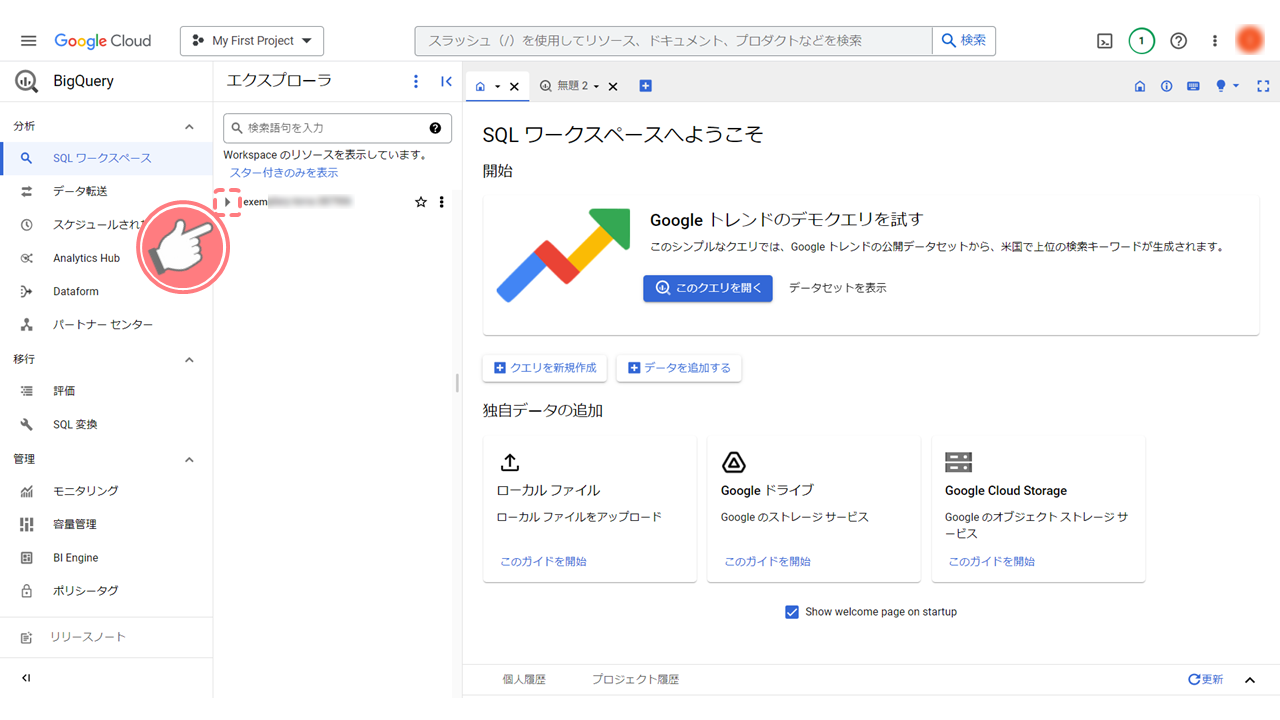Click このクエリを開く button
The width and height of the screenshot is (1280, 720).
(708, 288)
